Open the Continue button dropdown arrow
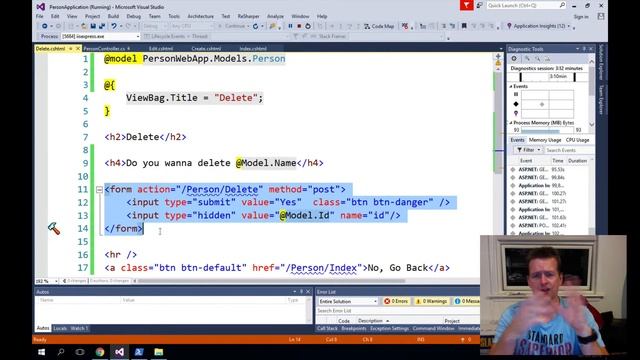Image resolution: width=640 pixels, height=360 pixels. click(248, 26)
